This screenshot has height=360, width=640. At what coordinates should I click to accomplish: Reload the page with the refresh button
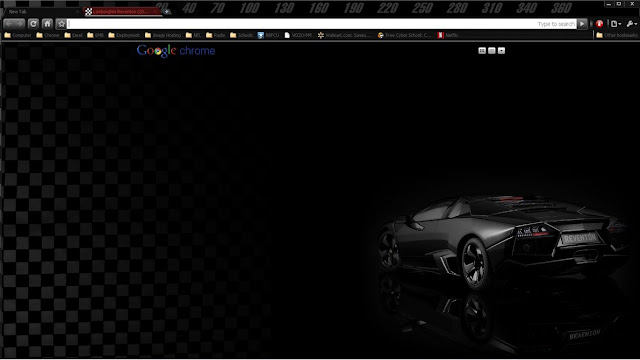click(x=33, y=24)
